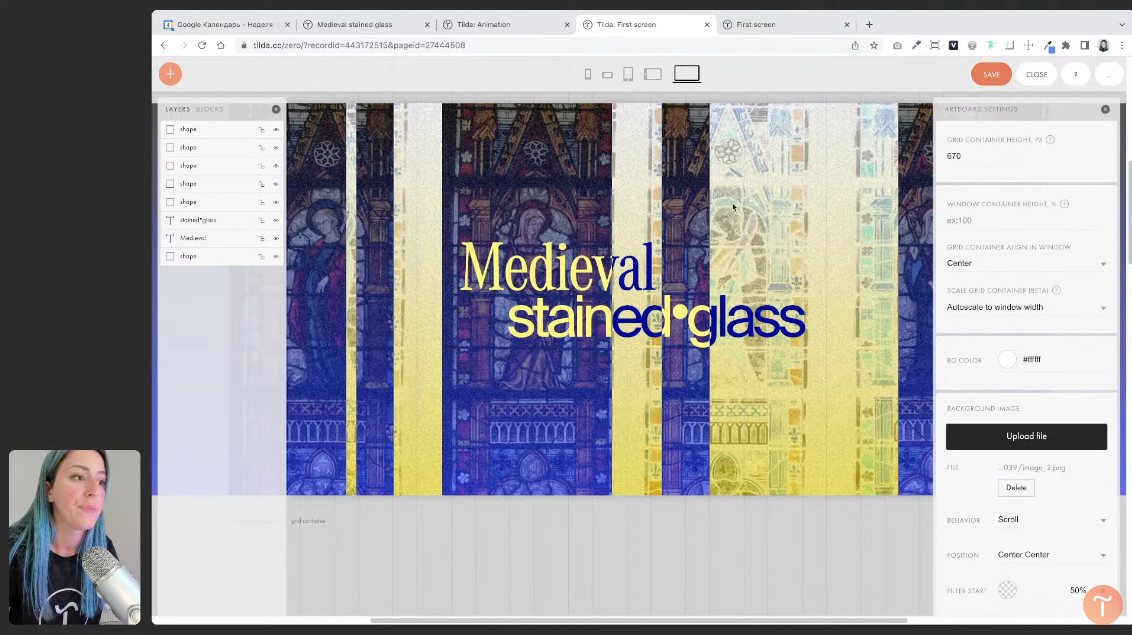Click the purple eyedropper extension icon
The height and width of the screenshot is (635, 1132).
click(915, 45)
